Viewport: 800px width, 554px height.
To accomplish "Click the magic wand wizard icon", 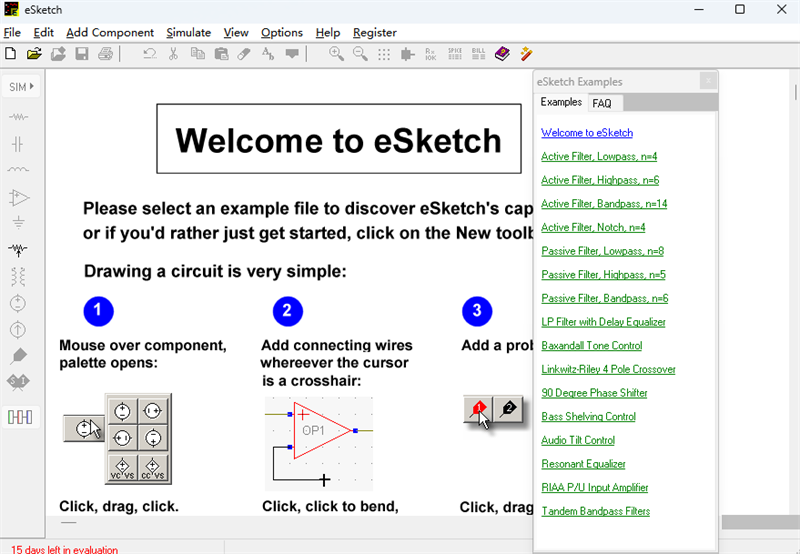I will tap(527, 54).
